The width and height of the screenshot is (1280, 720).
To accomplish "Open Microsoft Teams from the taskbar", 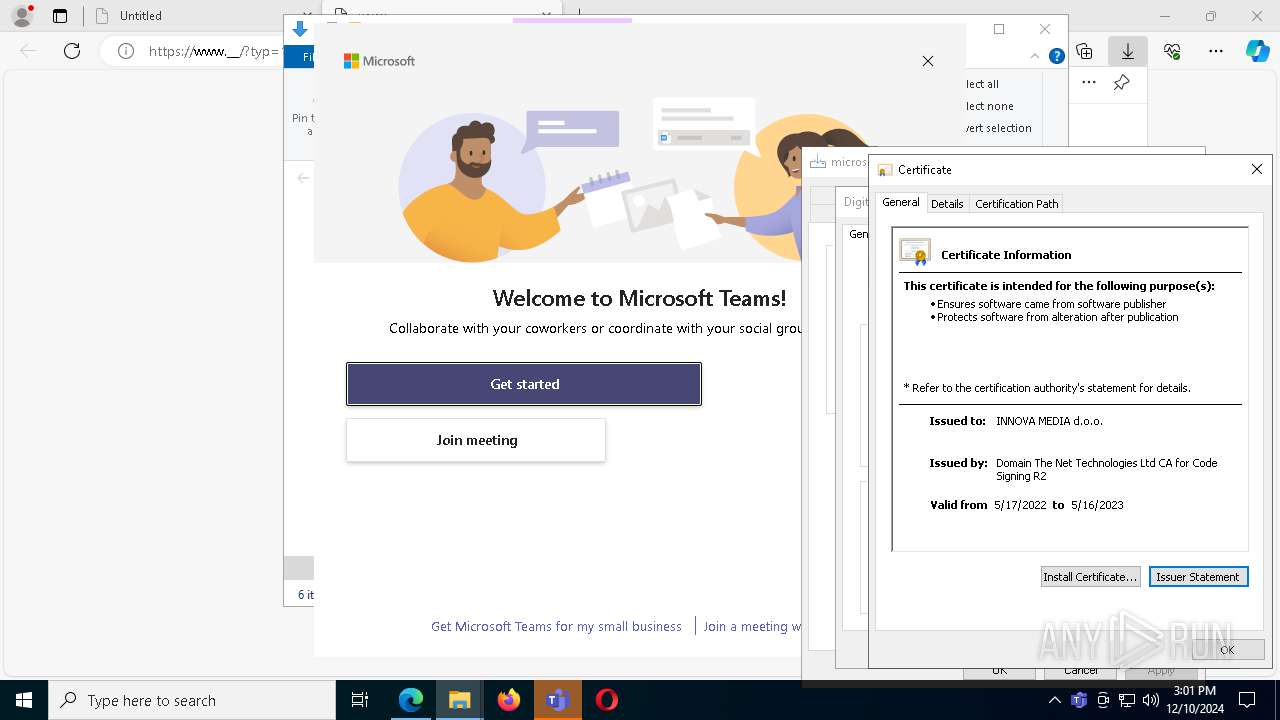I will click(557, 700).
